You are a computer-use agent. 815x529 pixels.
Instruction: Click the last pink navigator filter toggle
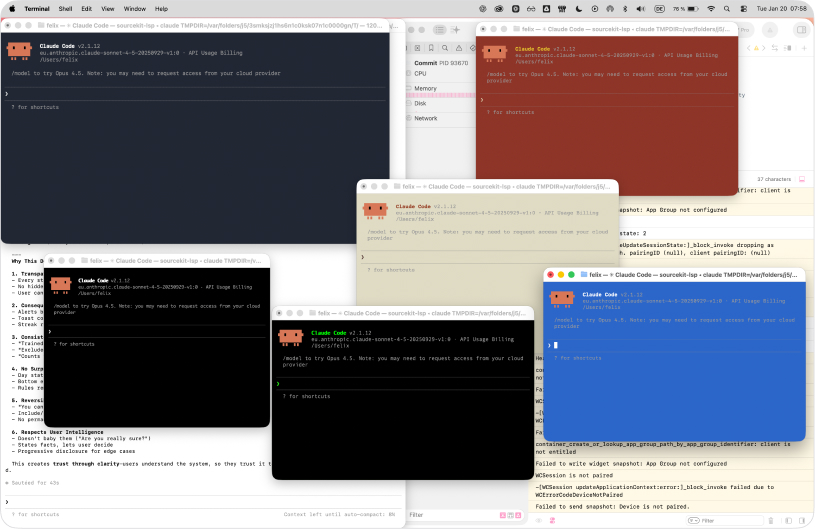pos(518,515)
